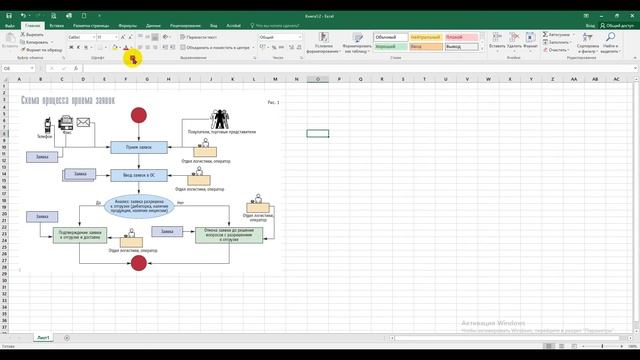
Task: Open the Автосумма dropdown arrow
Action: pyautogui.click(x=573, y=35)
